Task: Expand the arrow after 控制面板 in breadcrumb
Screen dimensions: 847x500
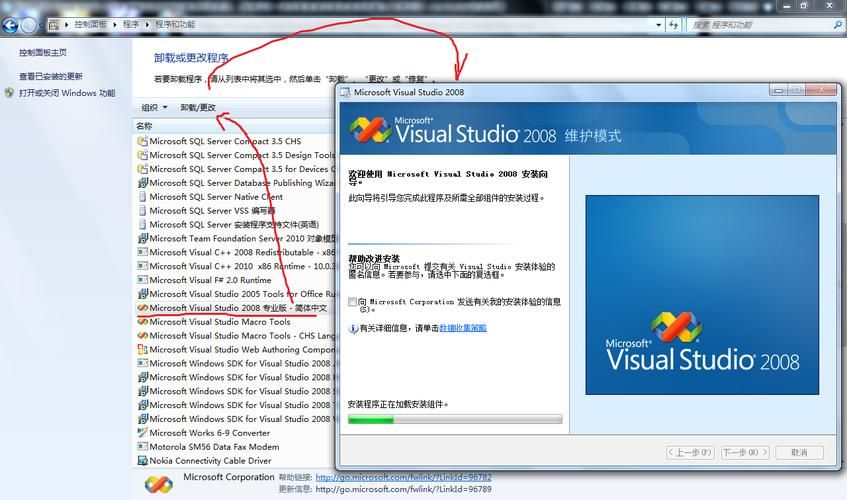Action: (x=115, y=25)
